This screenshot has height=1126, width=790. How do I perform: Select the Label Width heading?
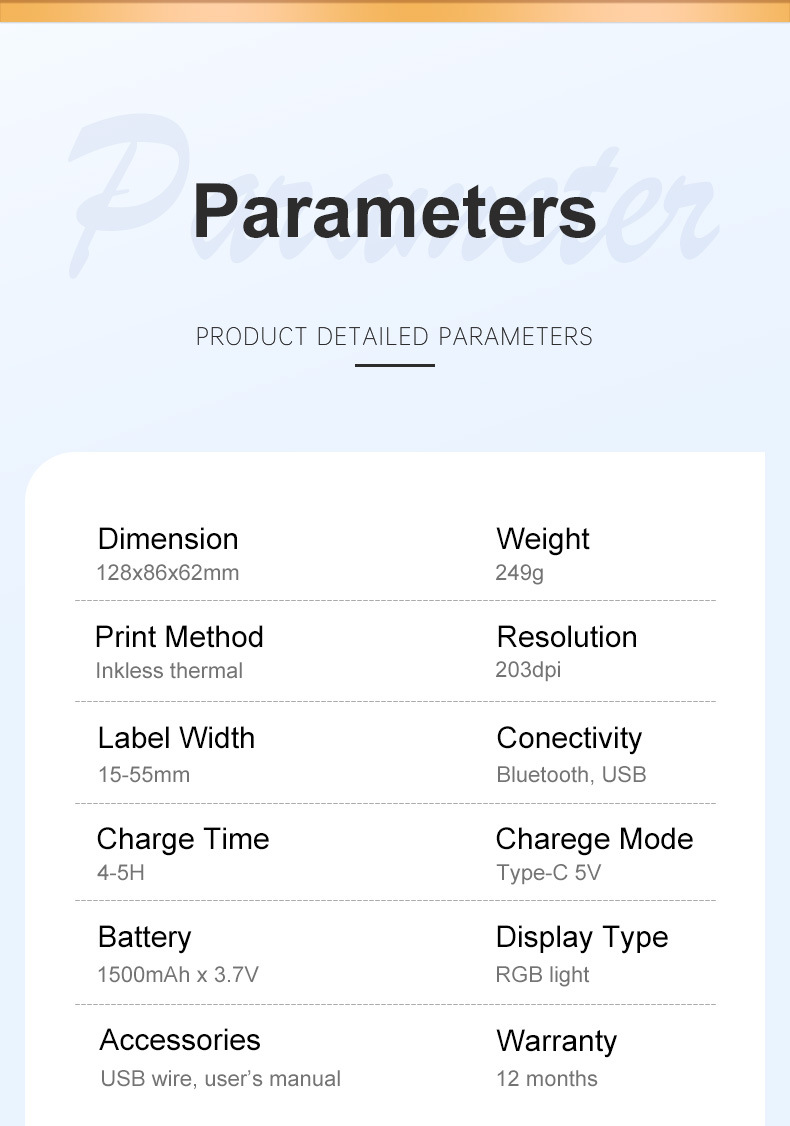176,738
